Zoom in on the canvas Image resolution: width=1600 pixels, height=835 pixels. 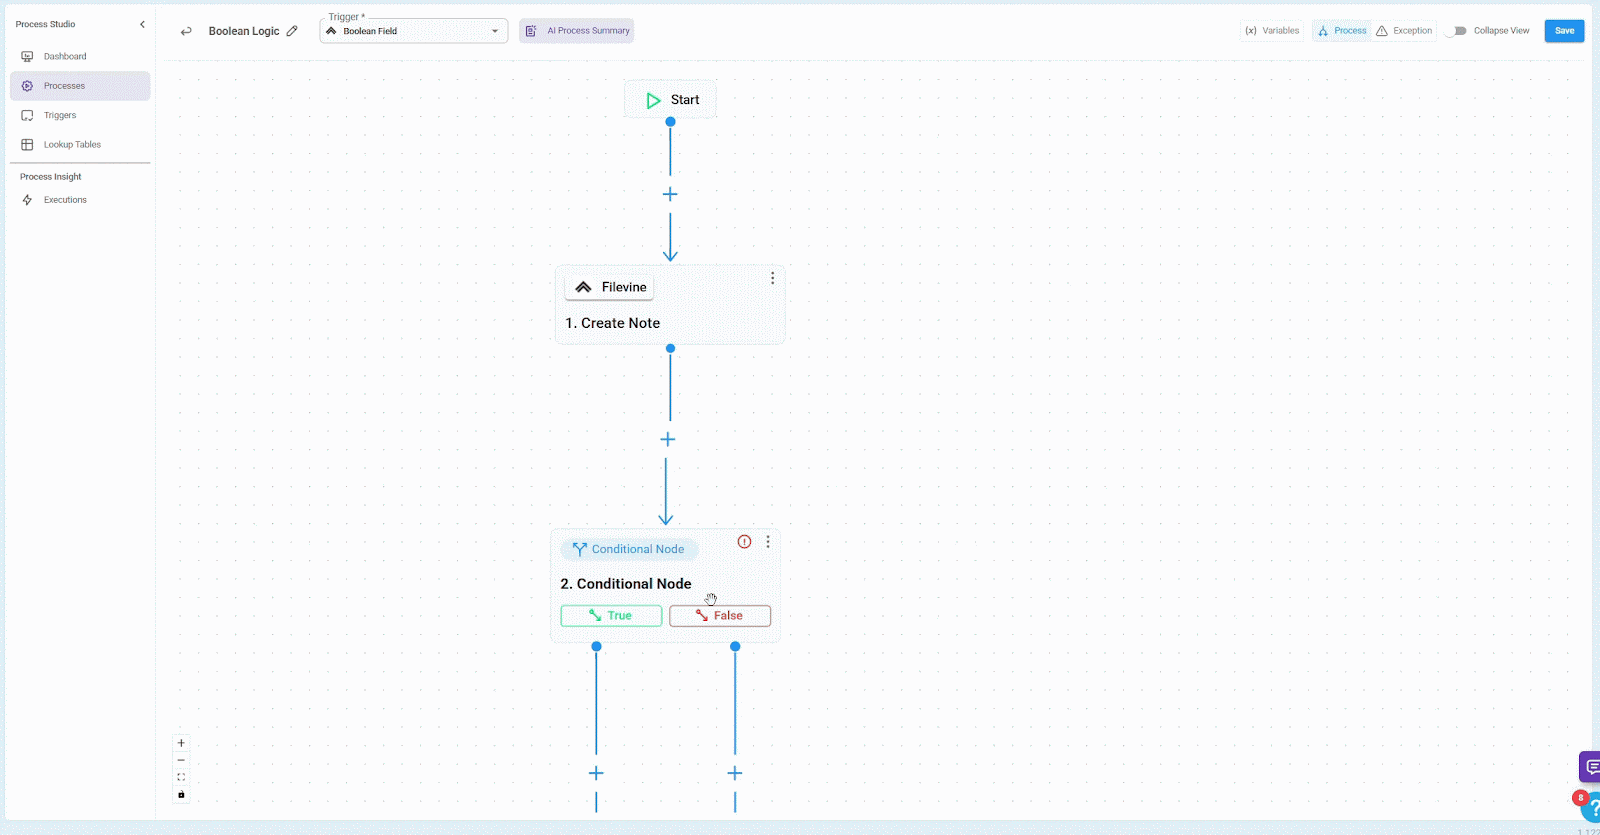(181, 743)
